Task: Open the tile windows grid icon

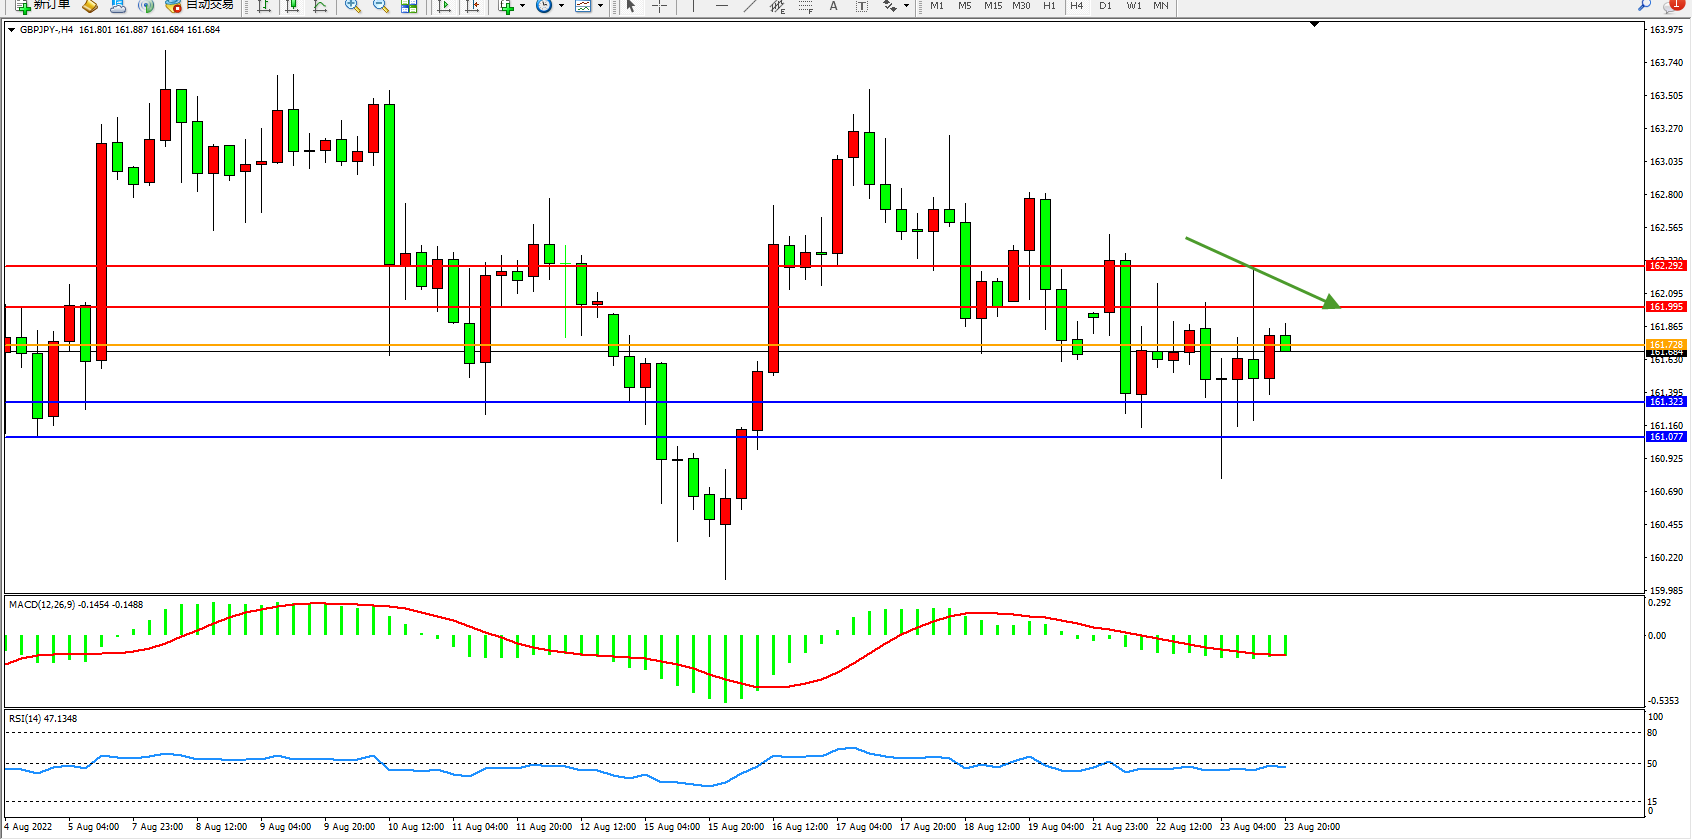Action: coord(409,6)
